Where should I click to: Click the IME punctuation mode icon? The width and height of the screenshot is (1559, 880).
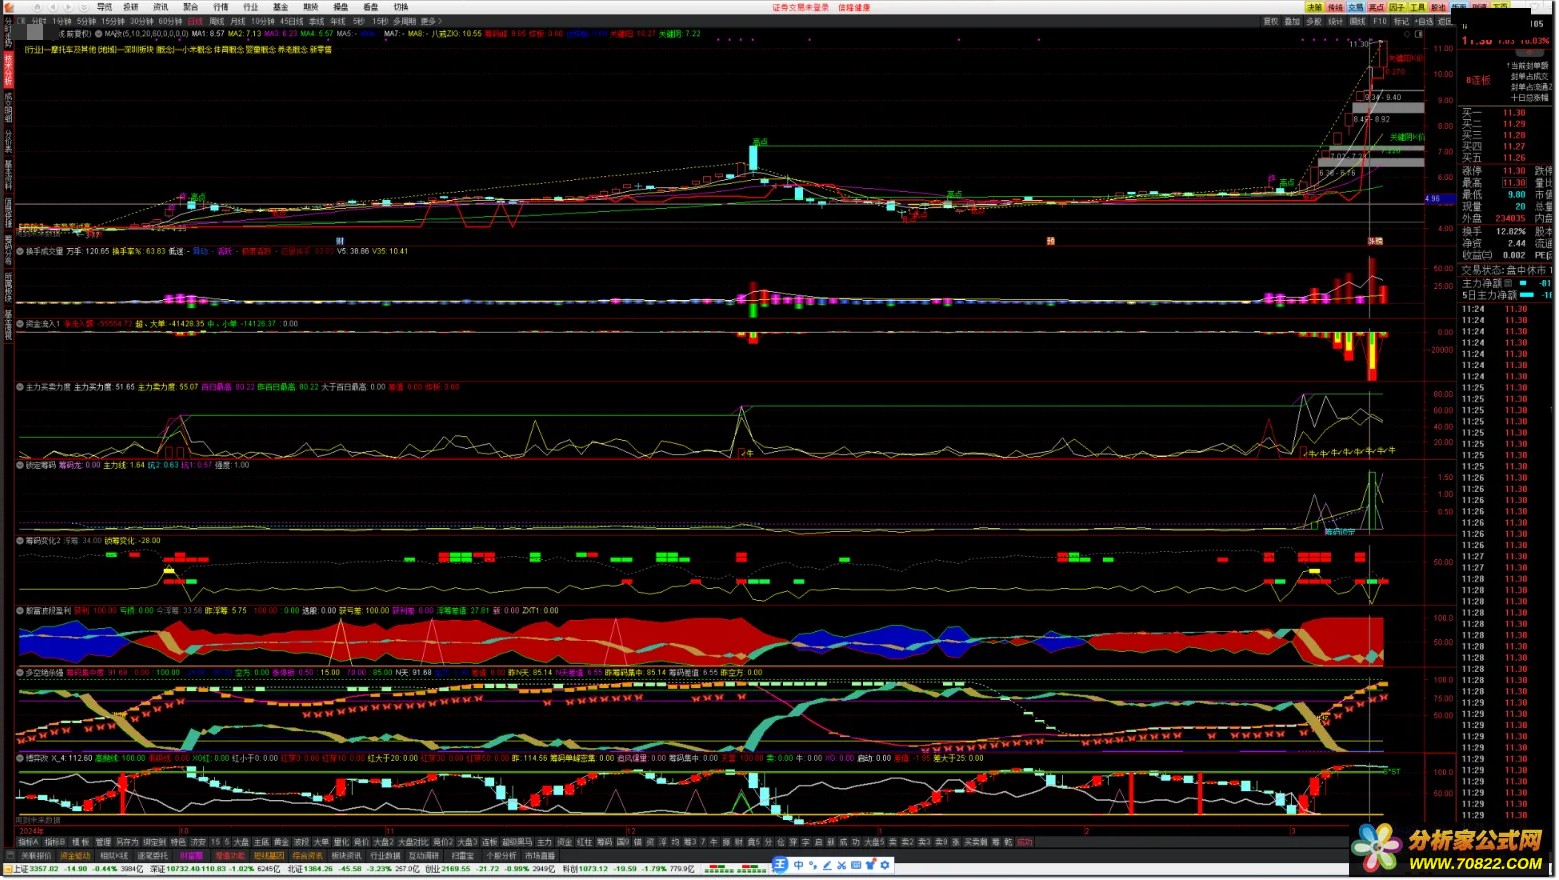point(812,865)
